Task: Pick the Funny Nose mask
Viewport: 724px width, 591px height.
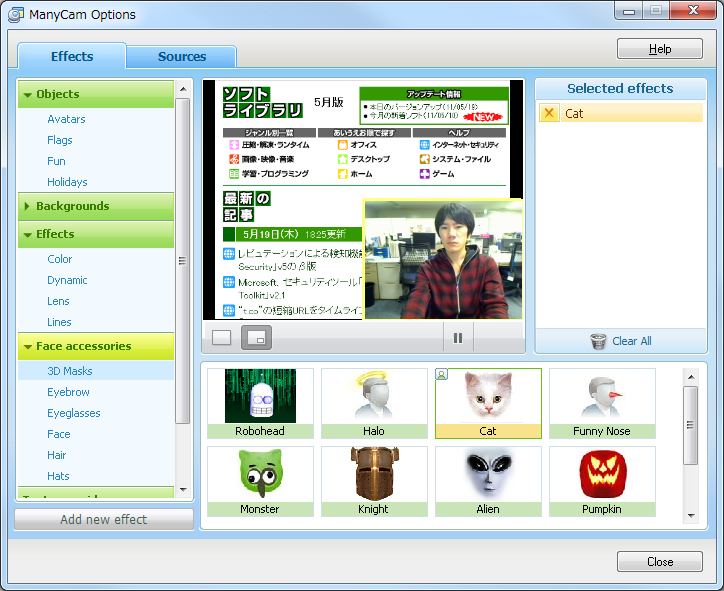Action: click(602, 403)
